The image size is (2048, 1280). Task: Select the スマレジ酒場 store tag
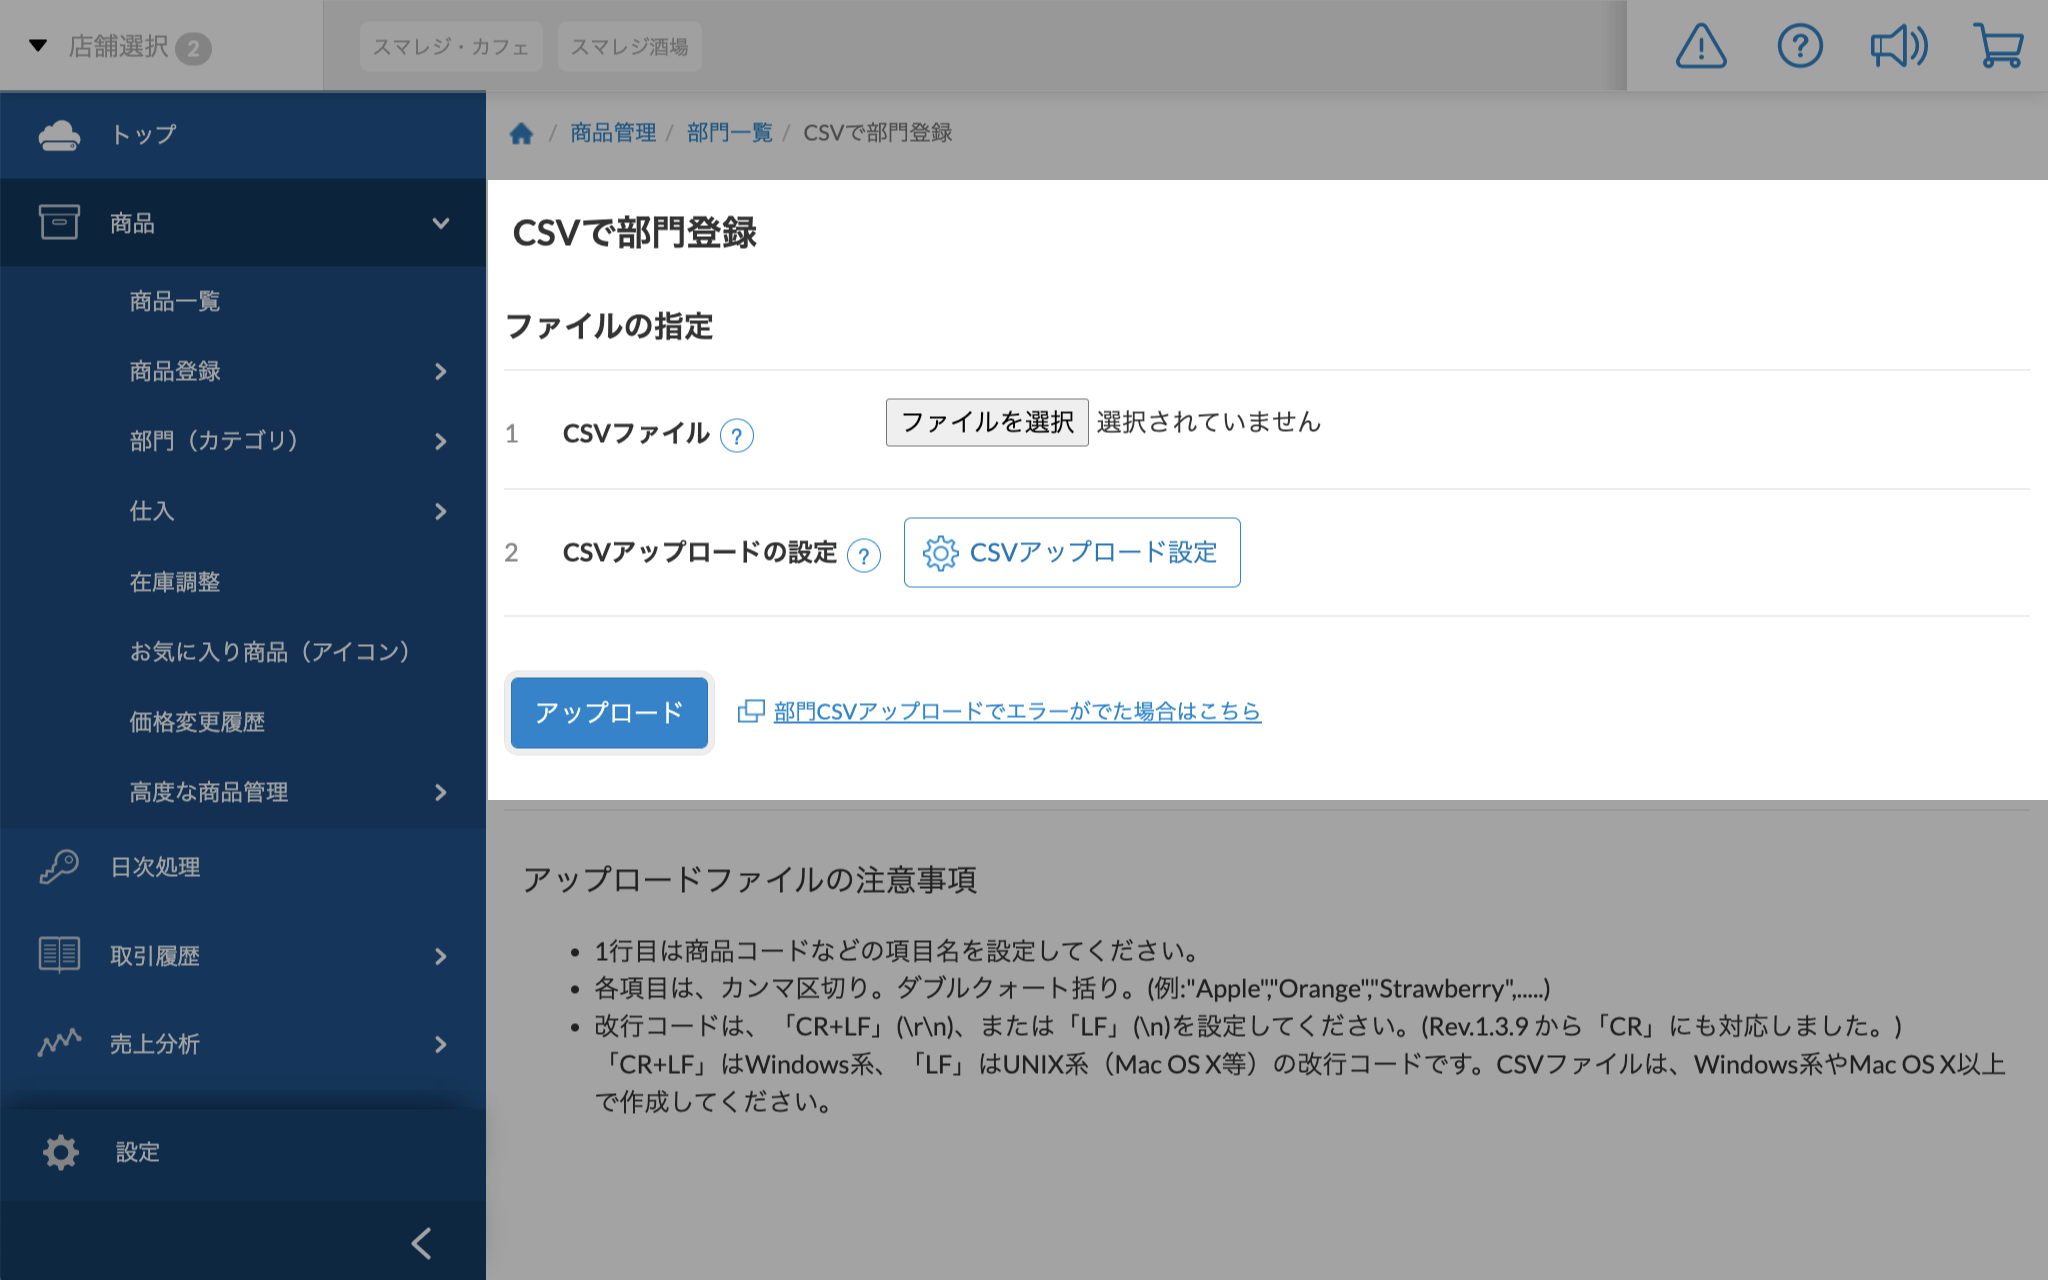629,47
